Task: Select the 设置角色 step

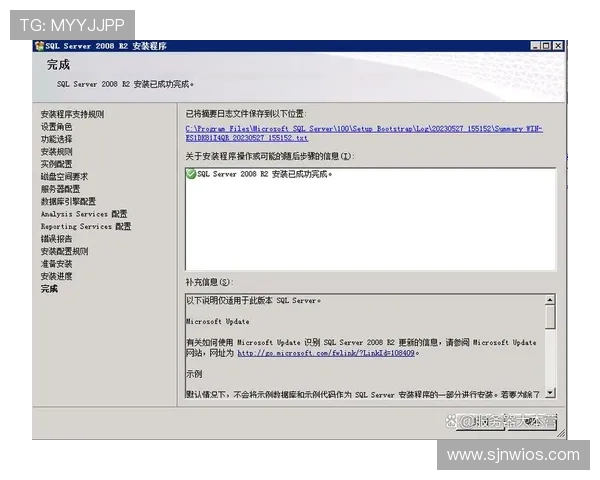Action: coord(56,127)
